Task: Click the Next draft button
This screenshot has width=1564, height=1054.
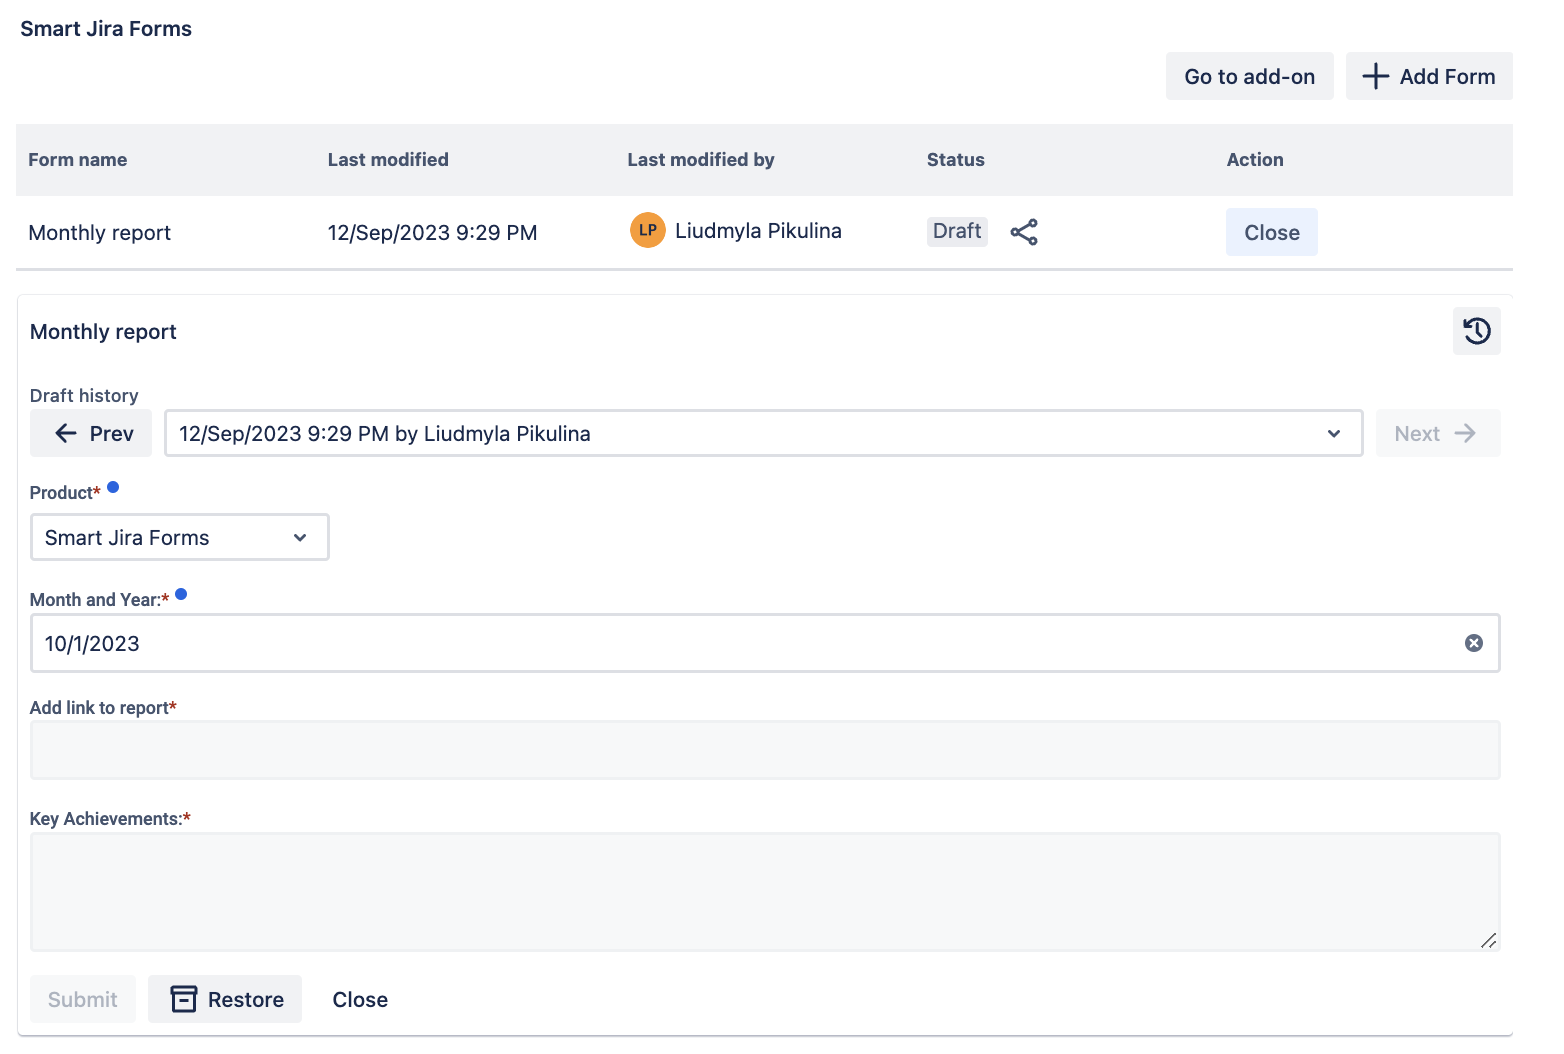Action: tap(1437, 434)
